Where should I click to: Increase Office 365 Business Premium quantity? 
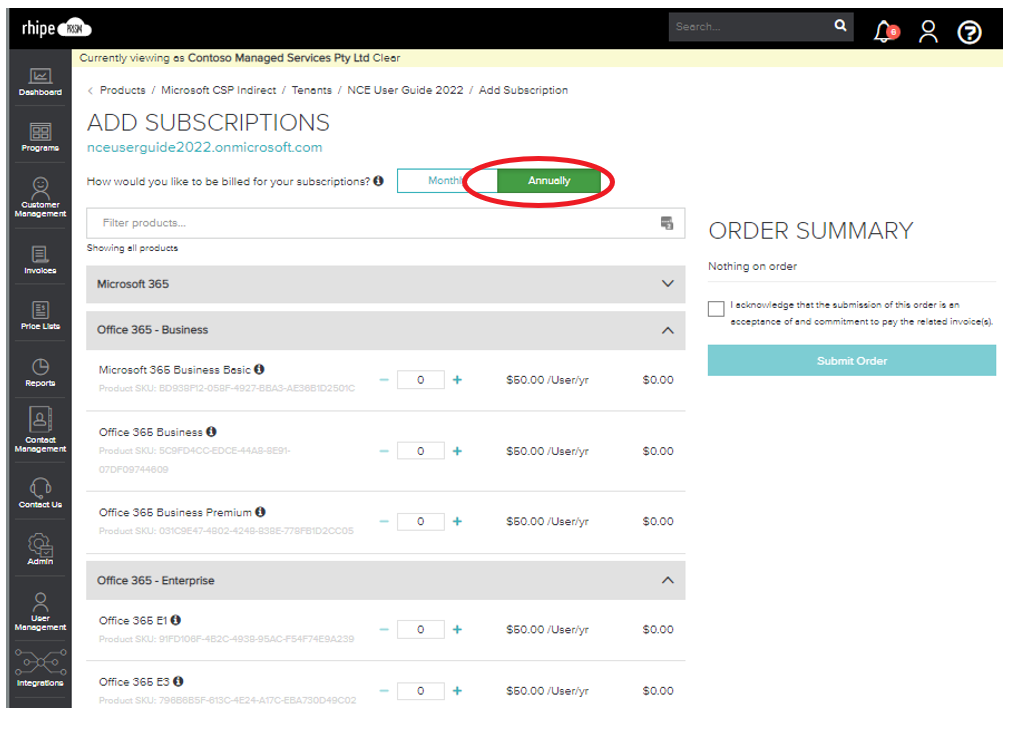(457, 521)
